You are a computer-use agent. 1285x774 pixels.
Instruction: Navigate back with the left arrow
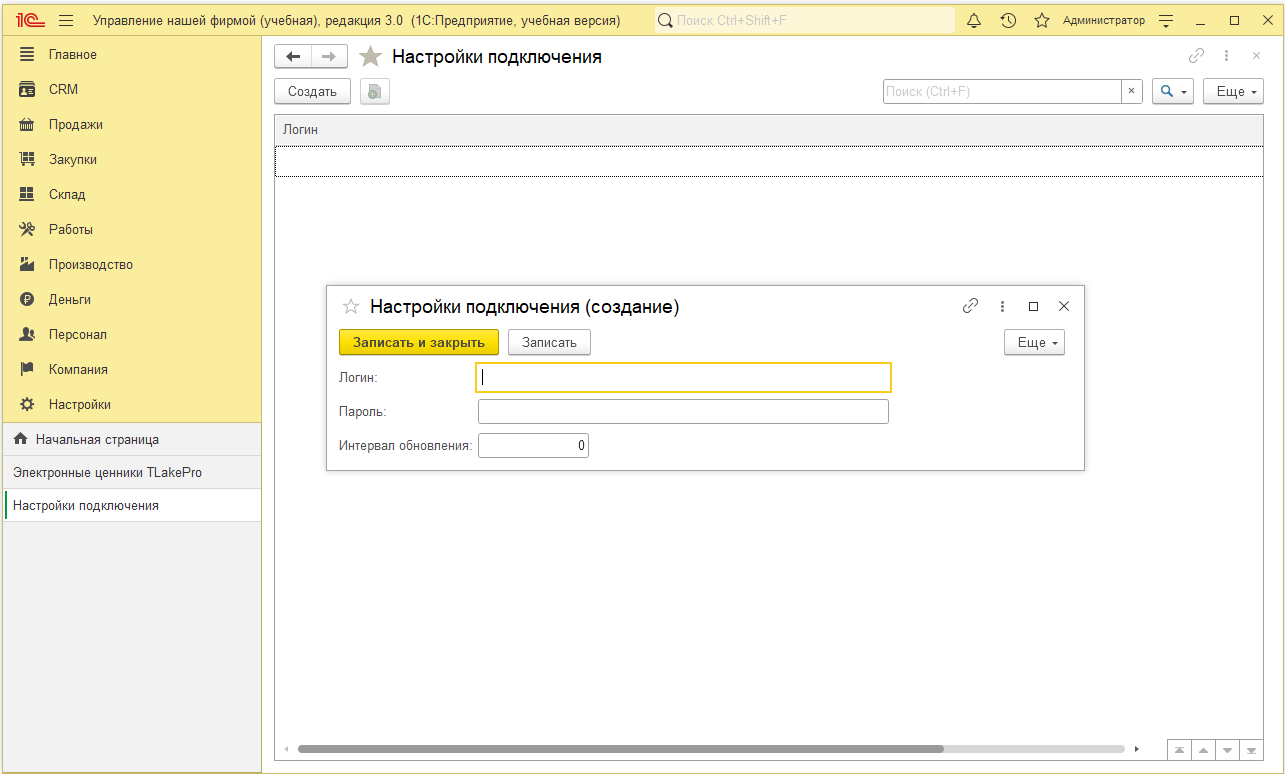point(293,57)
